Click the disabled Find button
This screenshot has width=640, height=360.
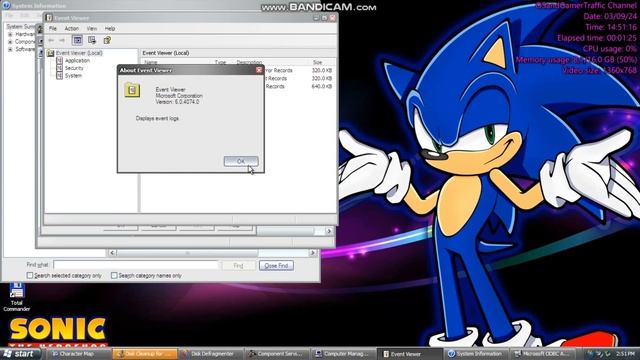pos(238,266)
